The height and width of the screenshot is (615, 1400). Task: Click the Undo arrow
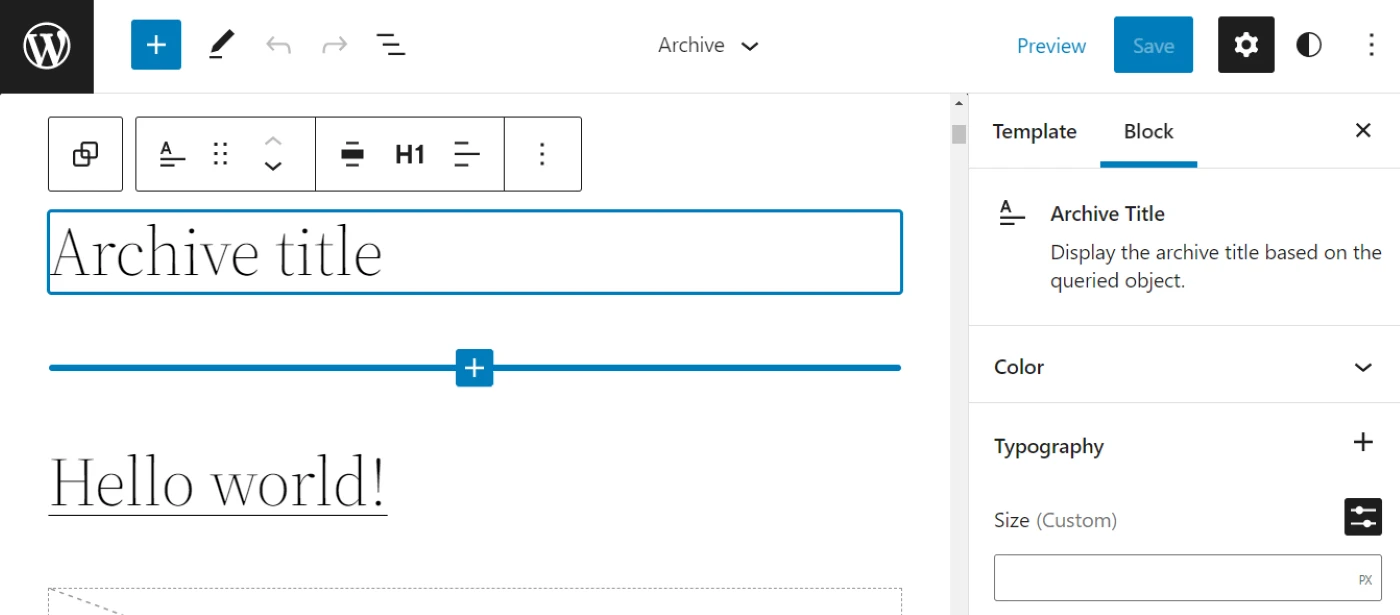(278, 45)
